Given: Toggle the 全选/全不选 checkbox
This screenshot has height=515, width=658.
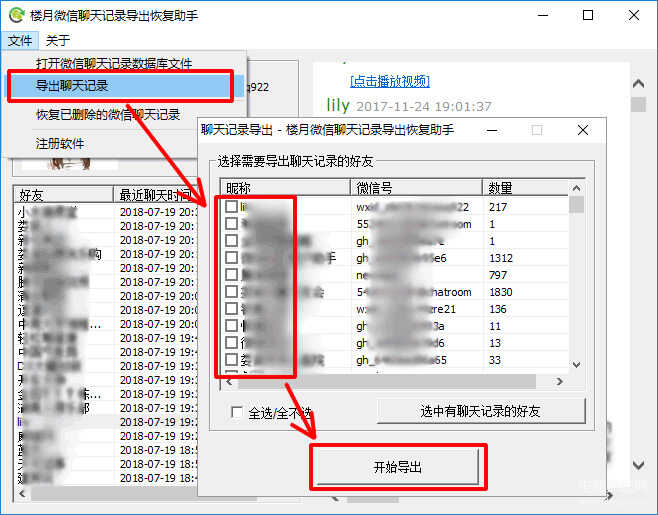Looking at the screenshot, I should pos(237,413).
